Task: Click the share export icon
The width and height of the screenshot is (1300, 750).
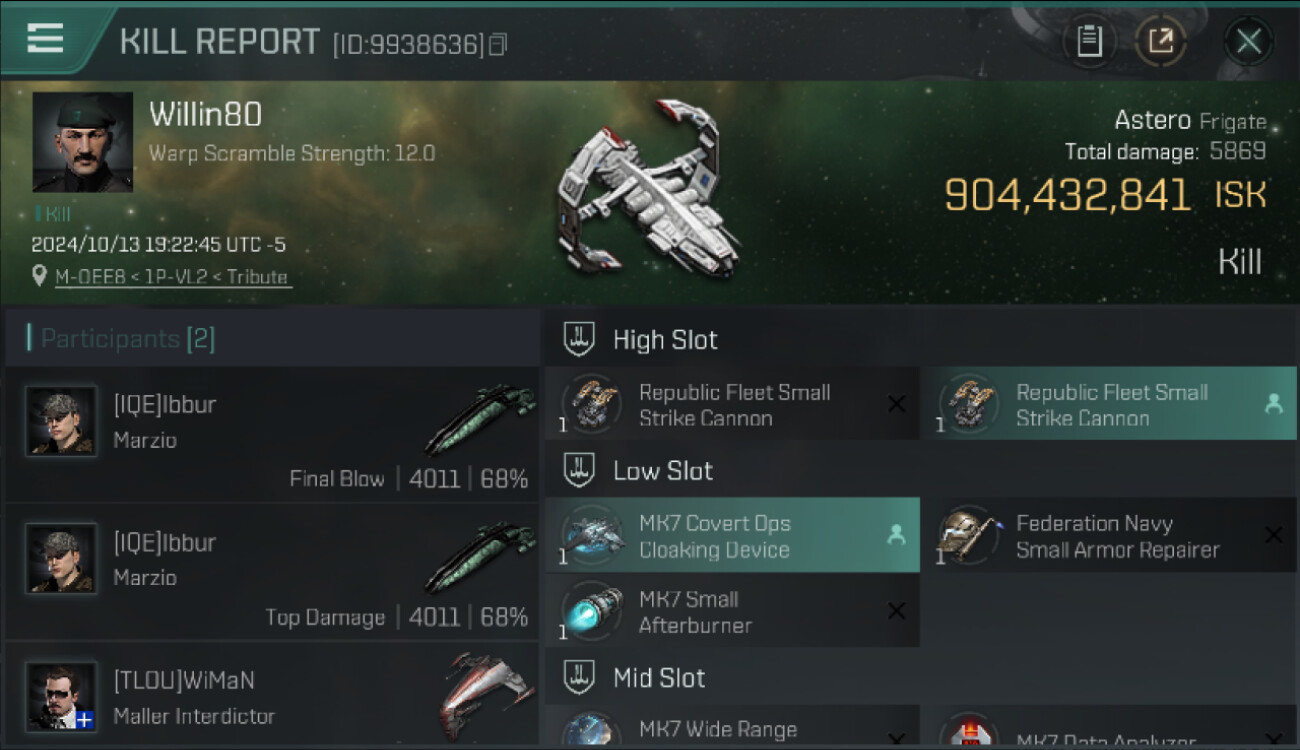Action: pyautogui.click(x=1160, y=41)
